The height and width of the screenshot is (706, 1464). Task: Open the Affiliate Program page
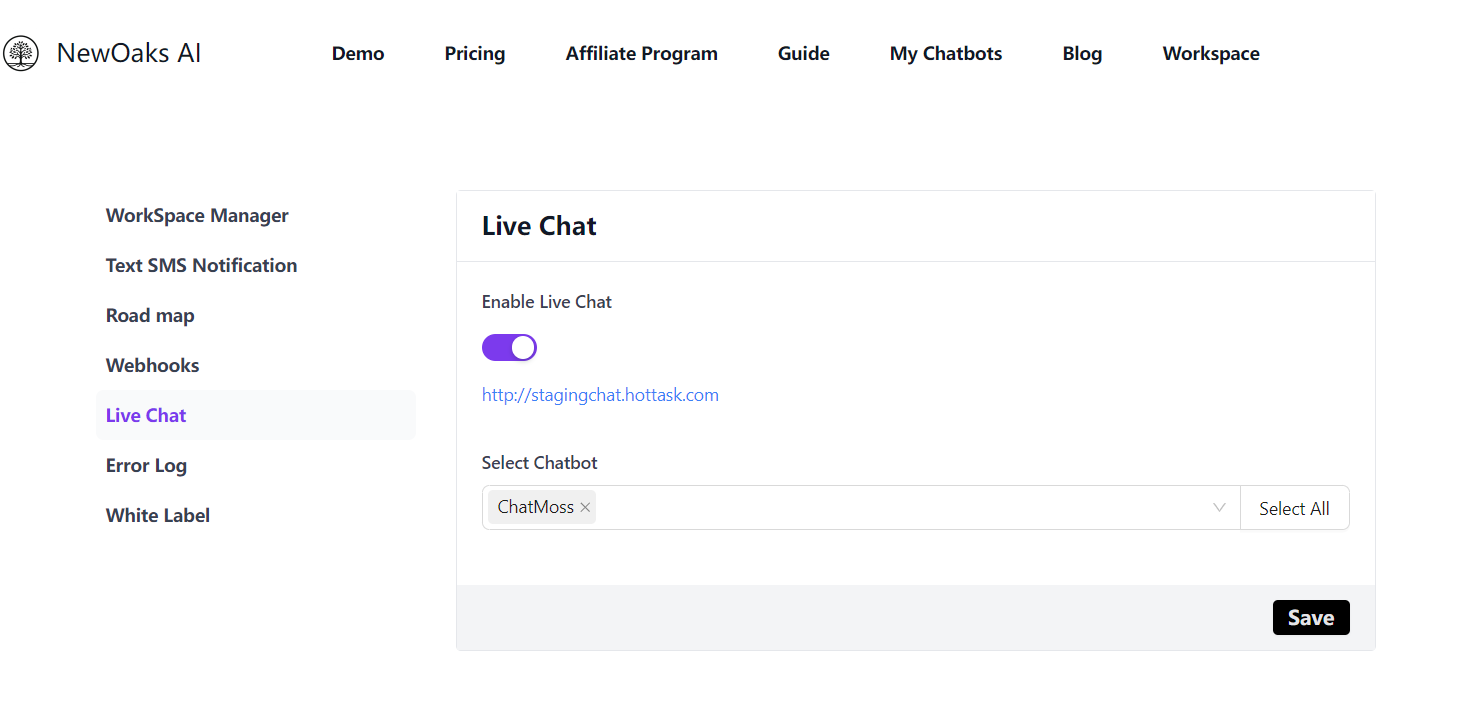(641, 54)
